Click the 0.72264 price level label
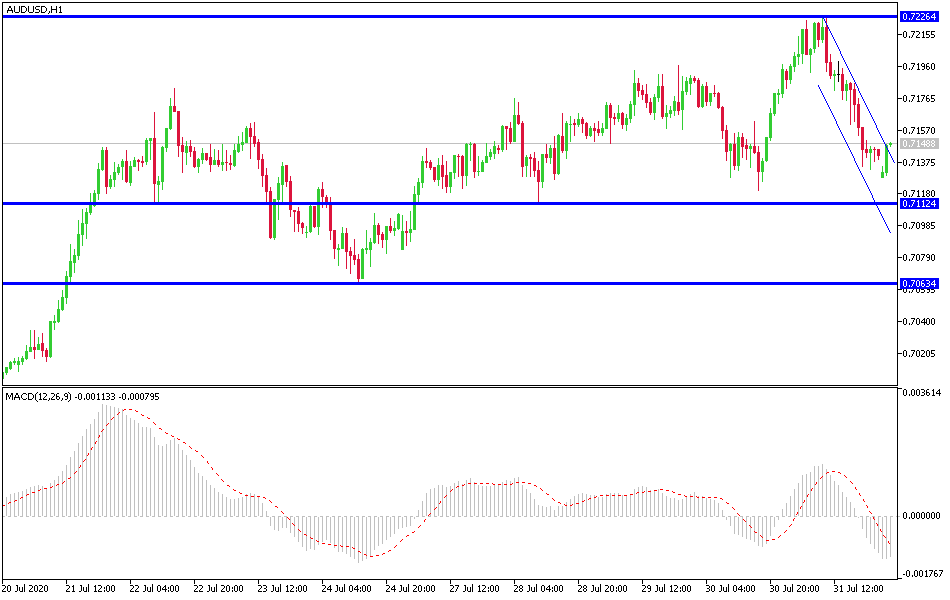The image size is (950, 600). coord(919,17)
